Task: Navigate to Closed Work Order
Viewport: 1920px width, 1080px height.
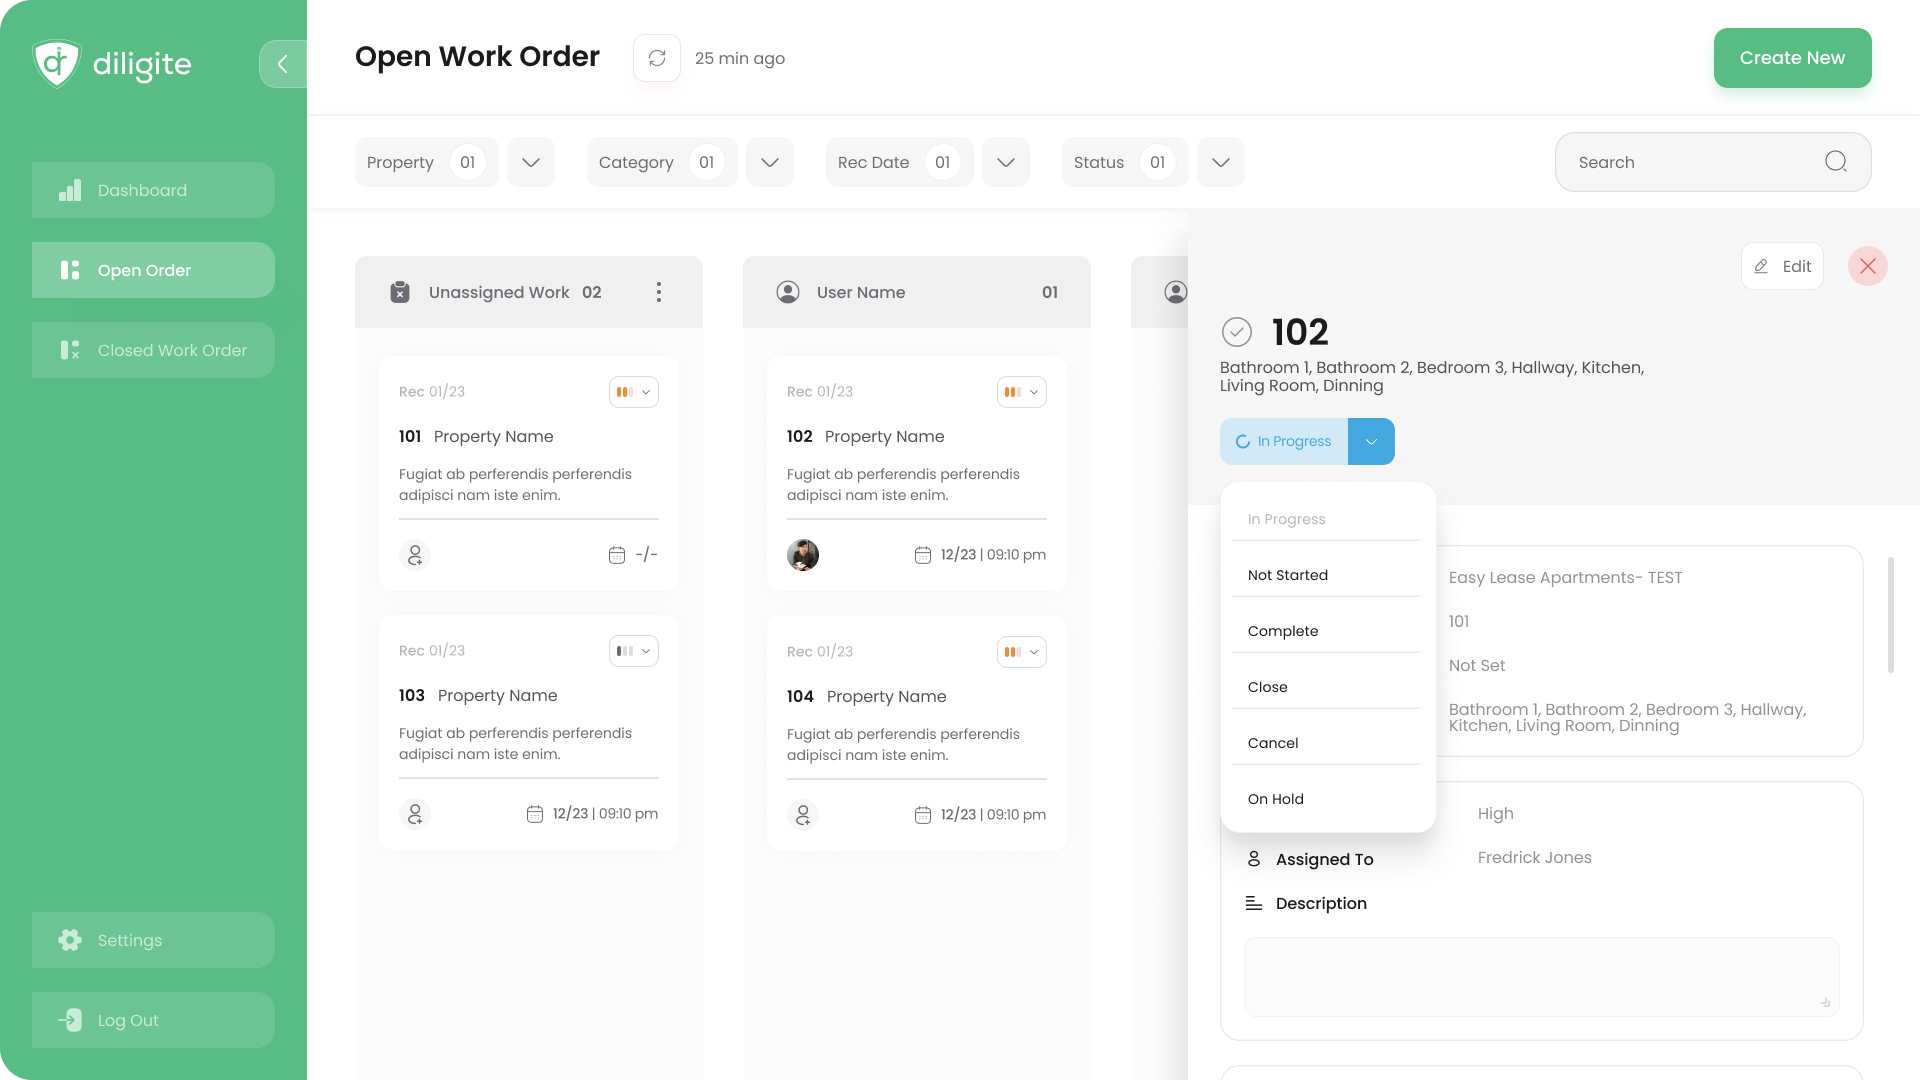Action: pyautogui.click(x=152, y=350)
